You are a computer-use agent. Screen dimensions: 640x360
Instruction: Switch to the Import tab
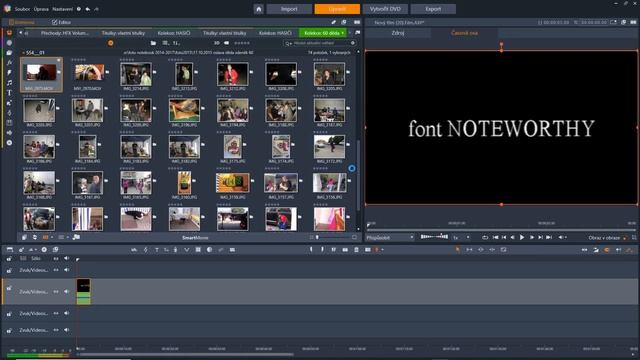click(x=289, y=9)
